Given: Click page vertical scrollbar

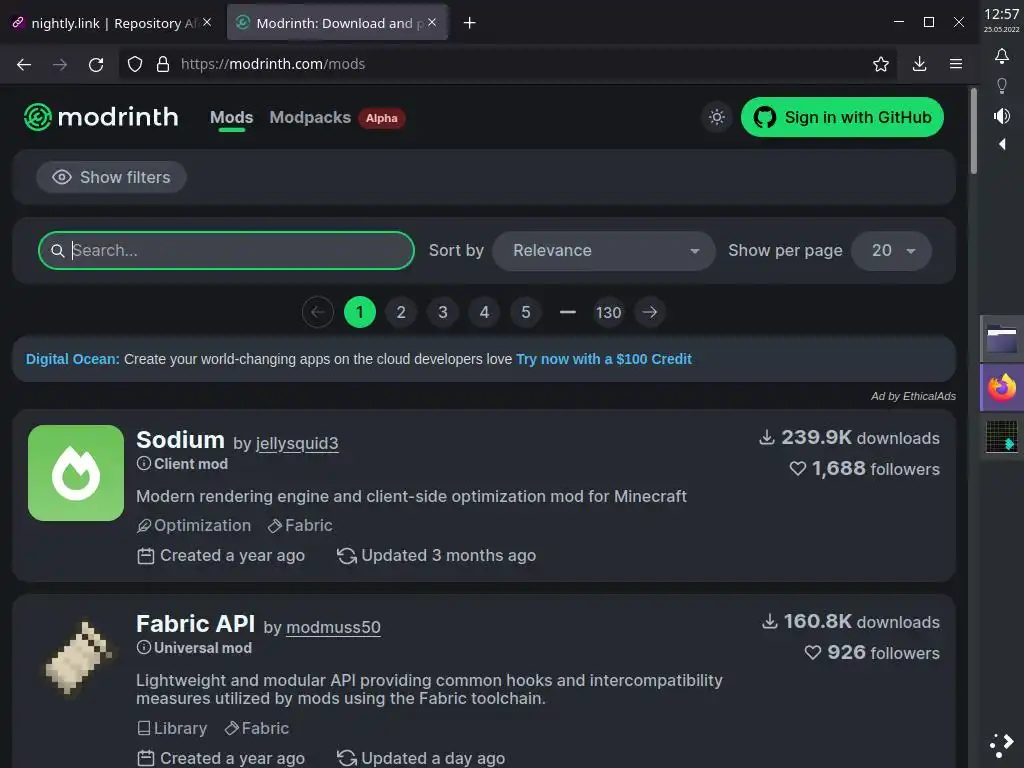Looking at the screenshot, I should click(x=973, y=131).
